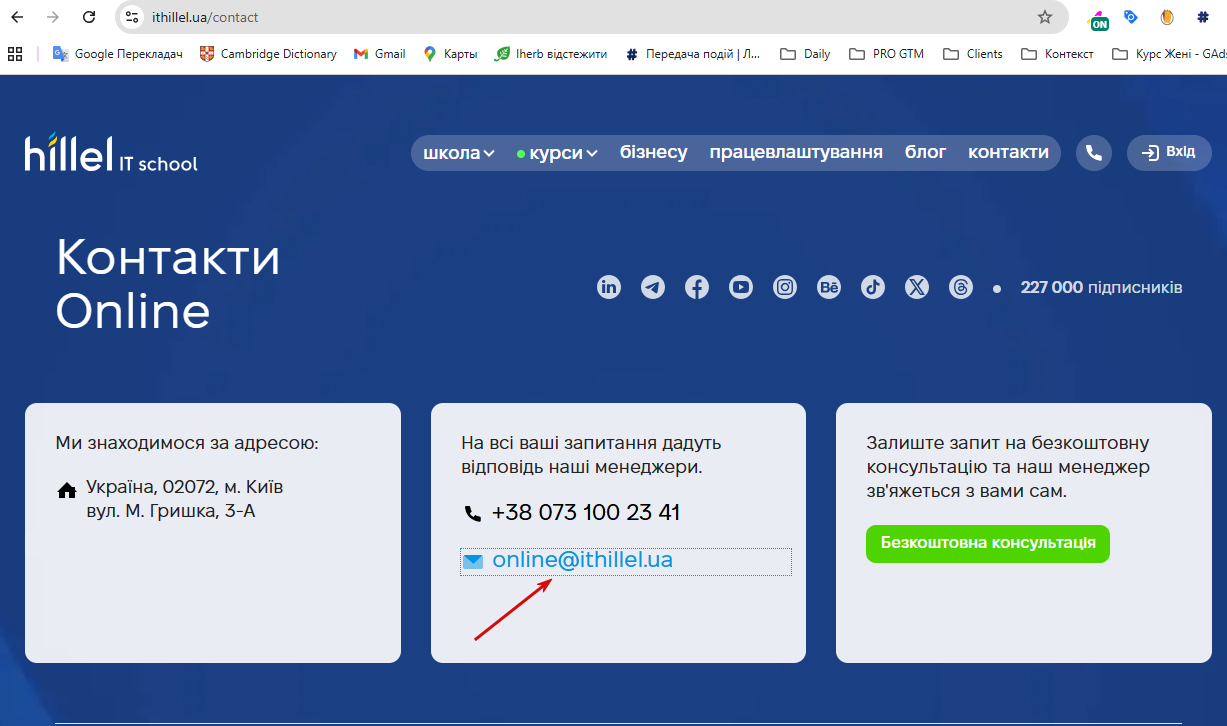Click the dark hashtag extension icon
This screenshot has width=1227, height=726.
[x=1203, y=17]
